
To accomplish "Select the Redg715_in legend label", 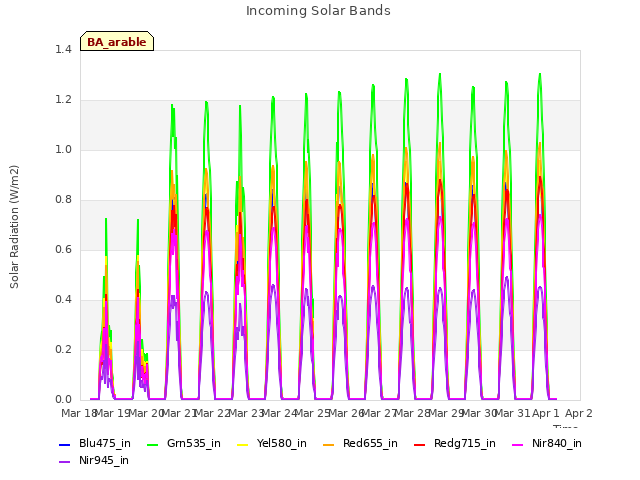I will pos(465,444).
